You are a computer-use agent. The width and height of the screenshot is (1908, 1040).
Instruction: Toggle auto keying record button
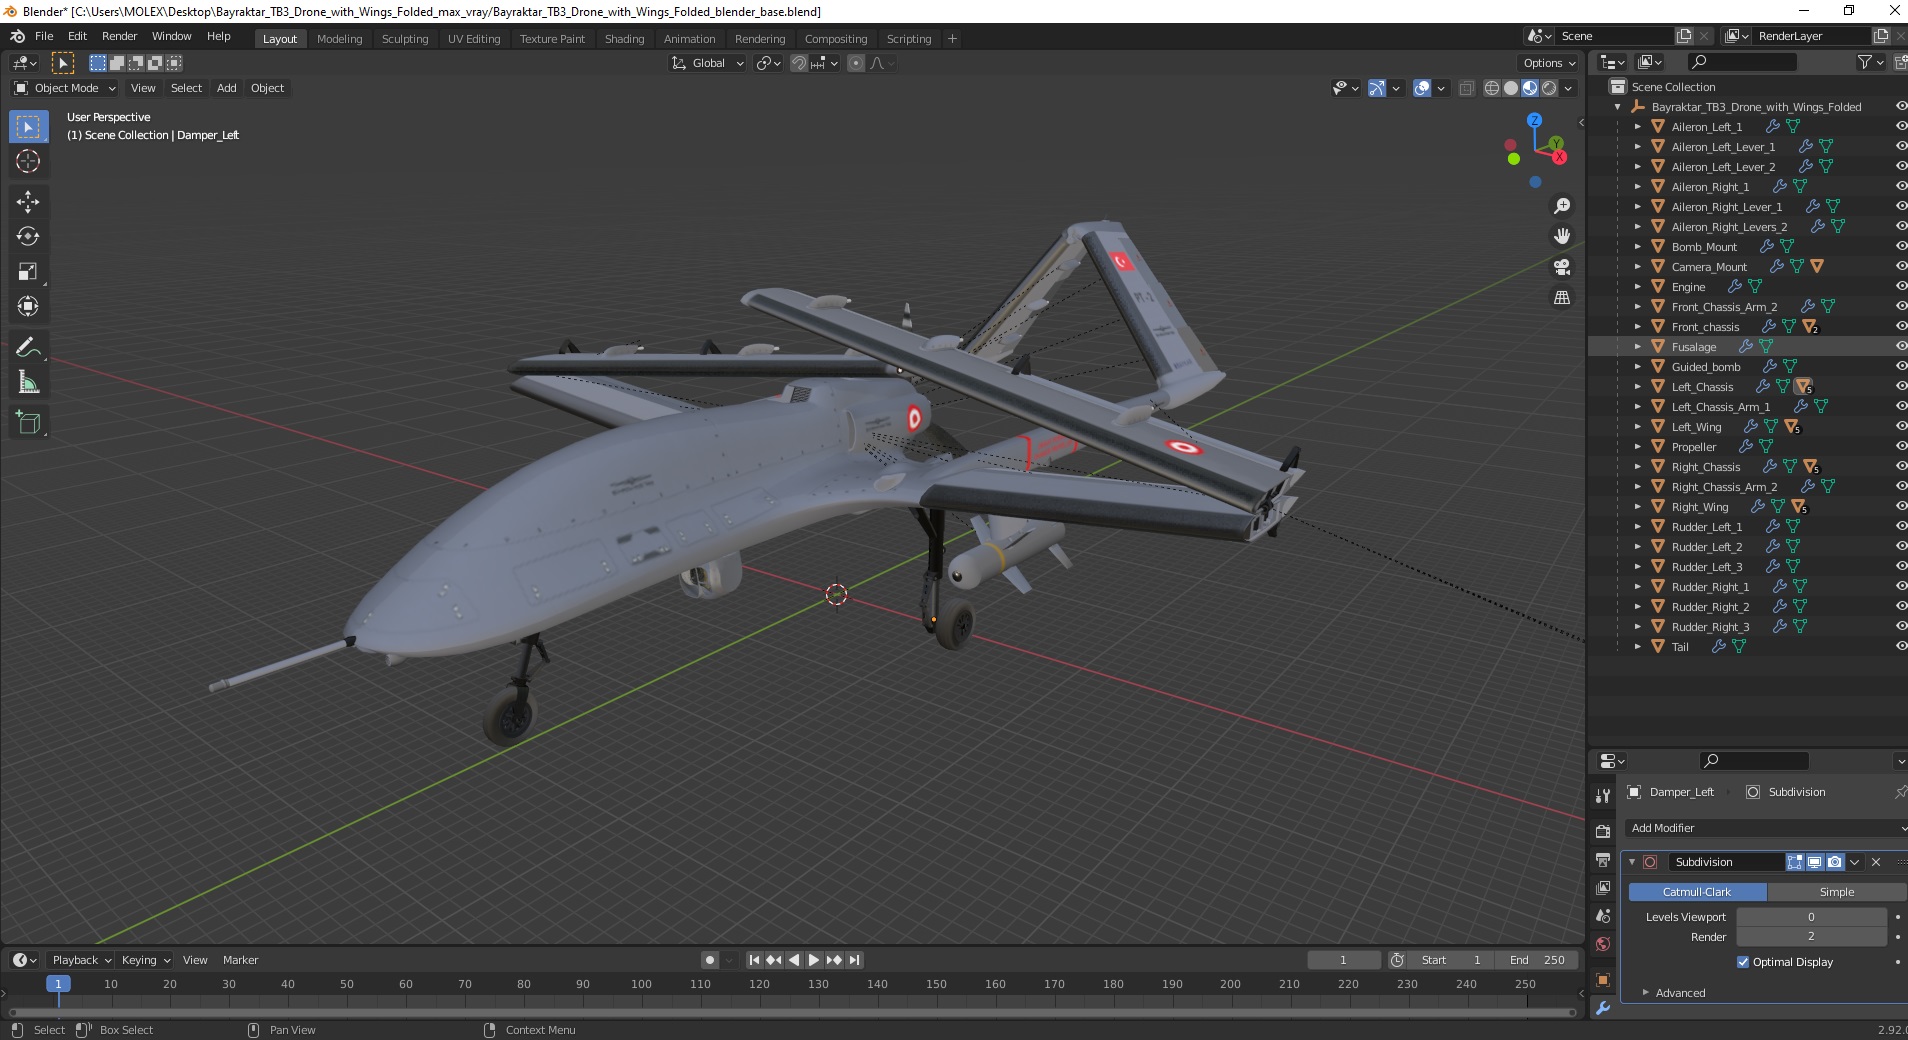709,960
